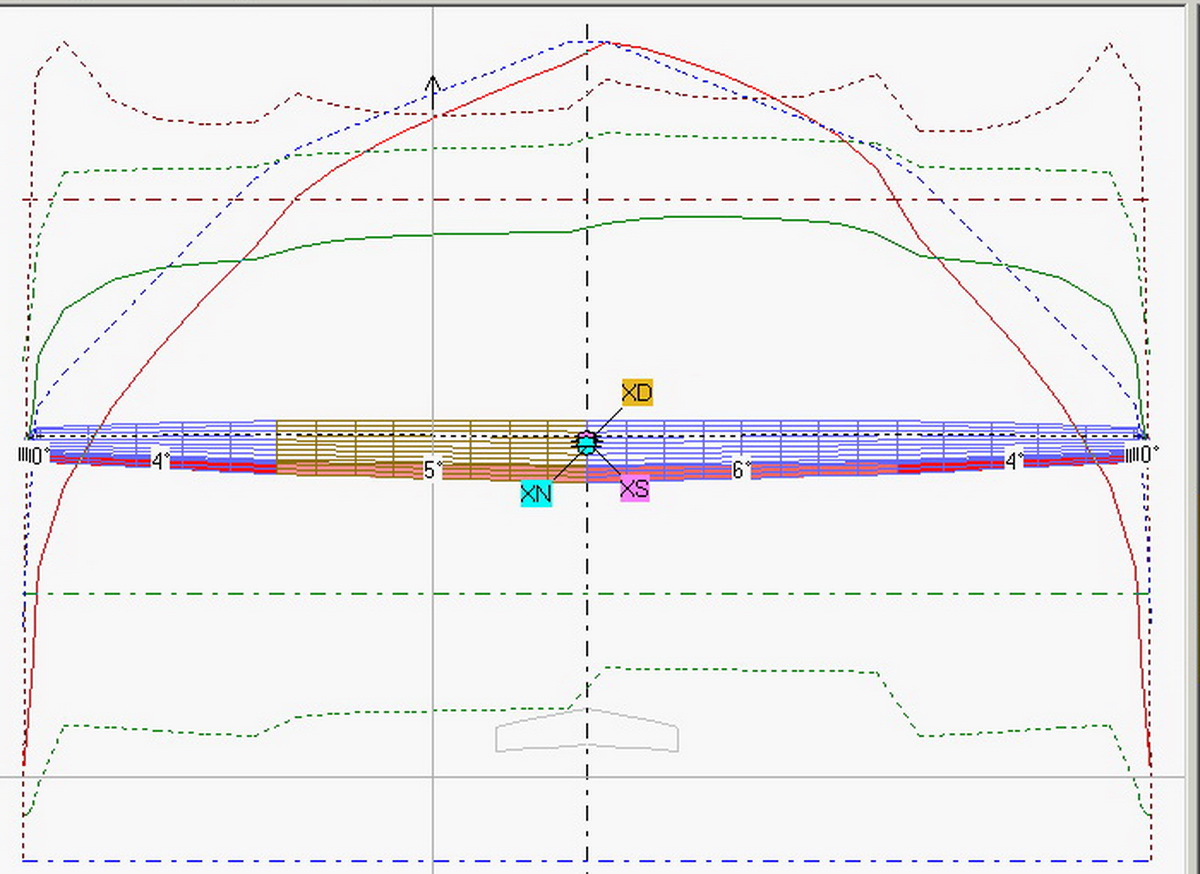Click the orange XD marker label
This screenshot has height=874, width=1200.
pos(637,392)
